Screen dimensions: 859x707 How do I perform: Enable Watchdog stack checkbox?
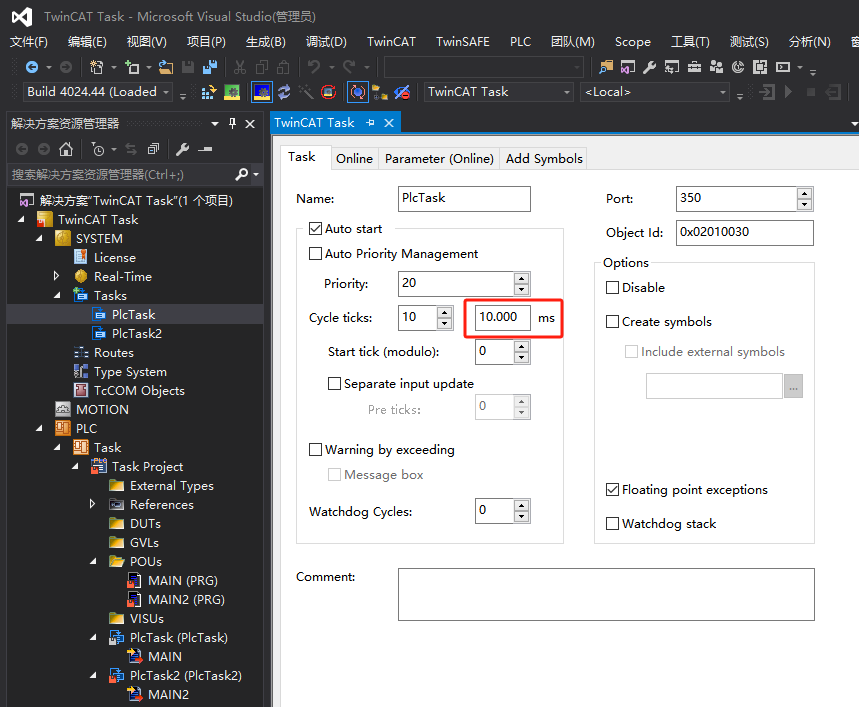[612, 524]
